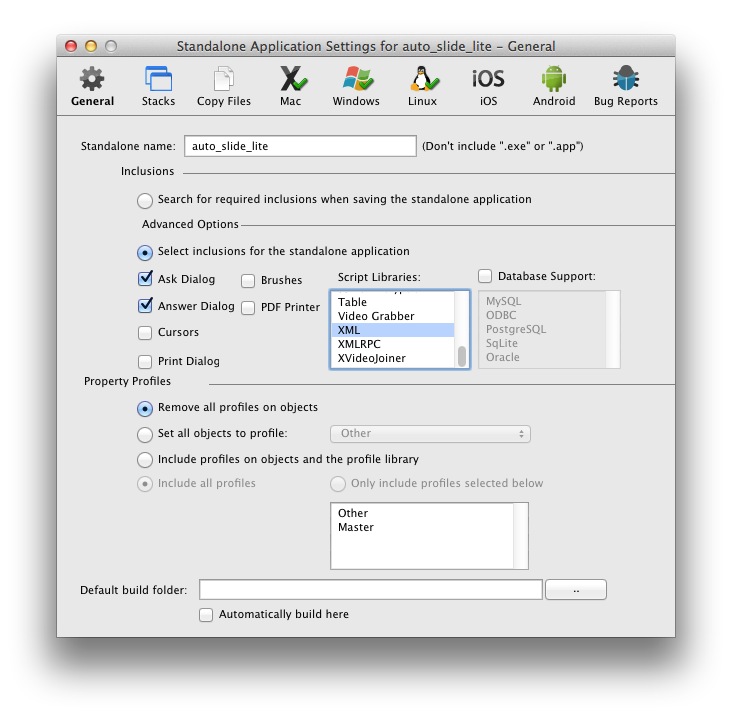Select Include profiles on objects and library

coord(145,460)
